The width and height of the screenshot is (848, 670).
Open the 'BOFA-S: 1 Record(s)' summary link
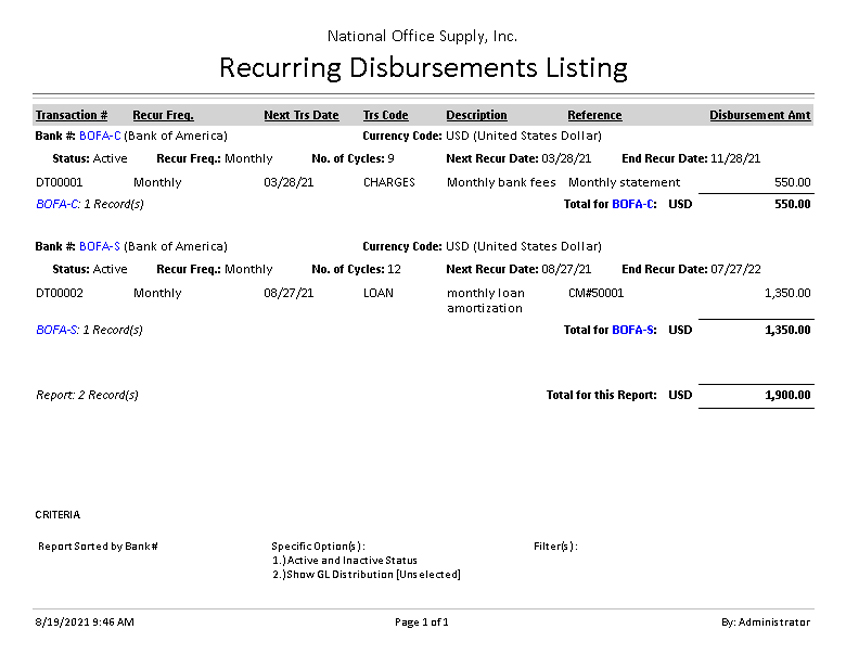tap(89, 329)
